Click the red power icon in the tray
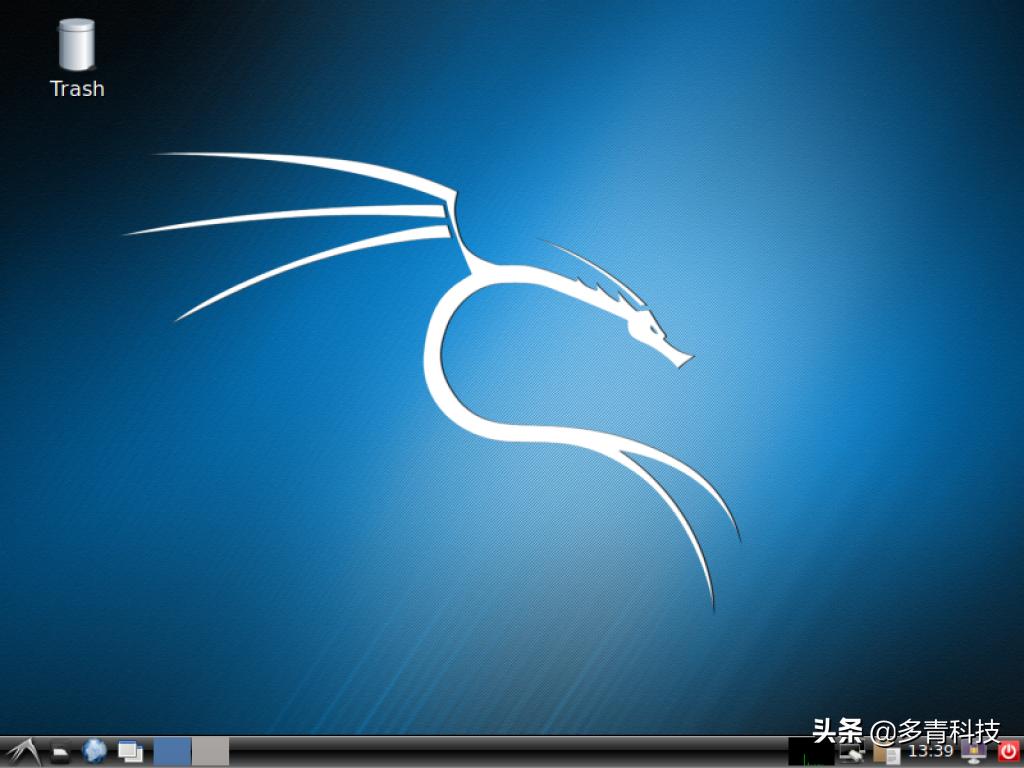The image size is (1024, 768). click(x=1011, y=752)
